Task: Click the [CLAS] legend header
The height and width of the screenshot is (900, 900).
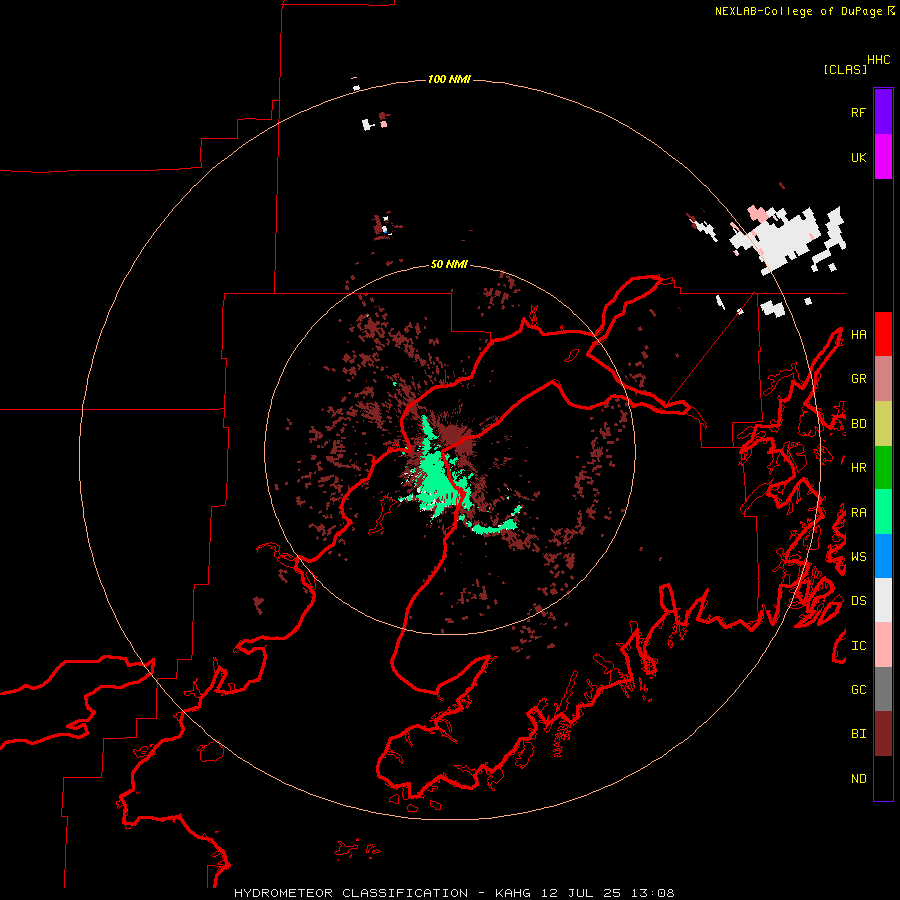Action: pos(845,70)
